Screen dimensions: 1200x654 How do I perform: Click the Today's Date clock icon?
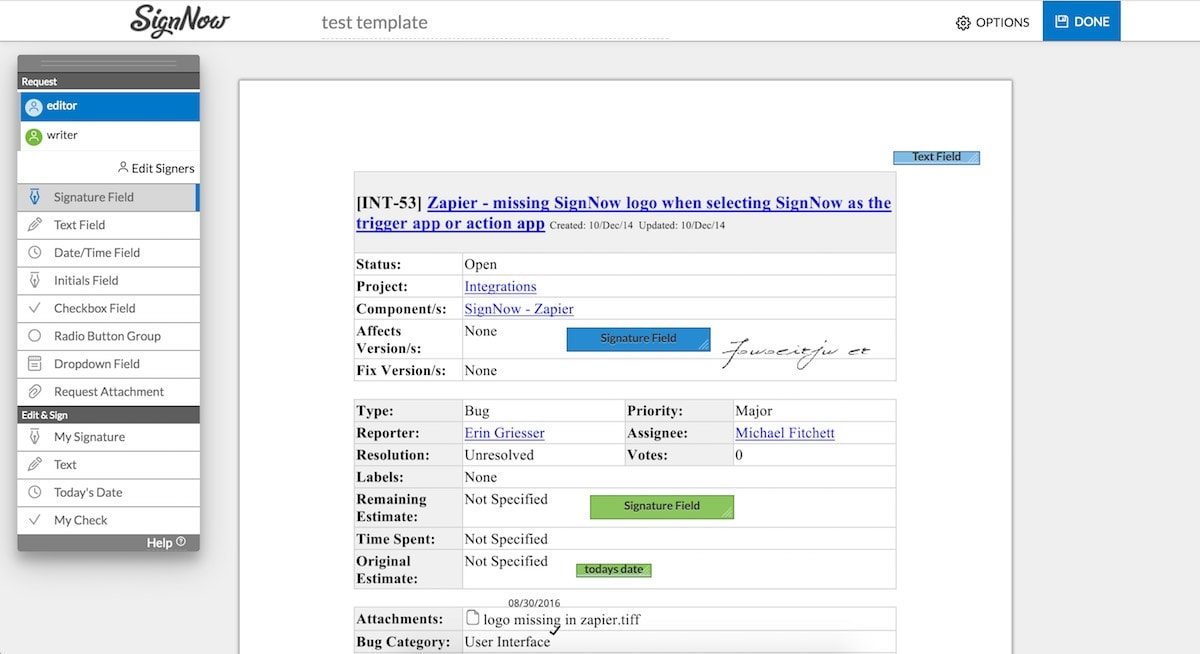tap(35, 492)
